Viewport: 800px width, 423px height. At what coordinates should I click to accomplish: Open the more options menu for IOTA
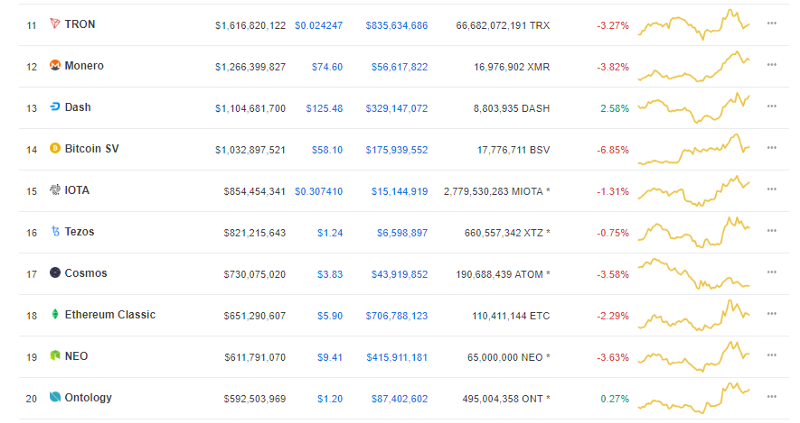(x=771, y=189)
